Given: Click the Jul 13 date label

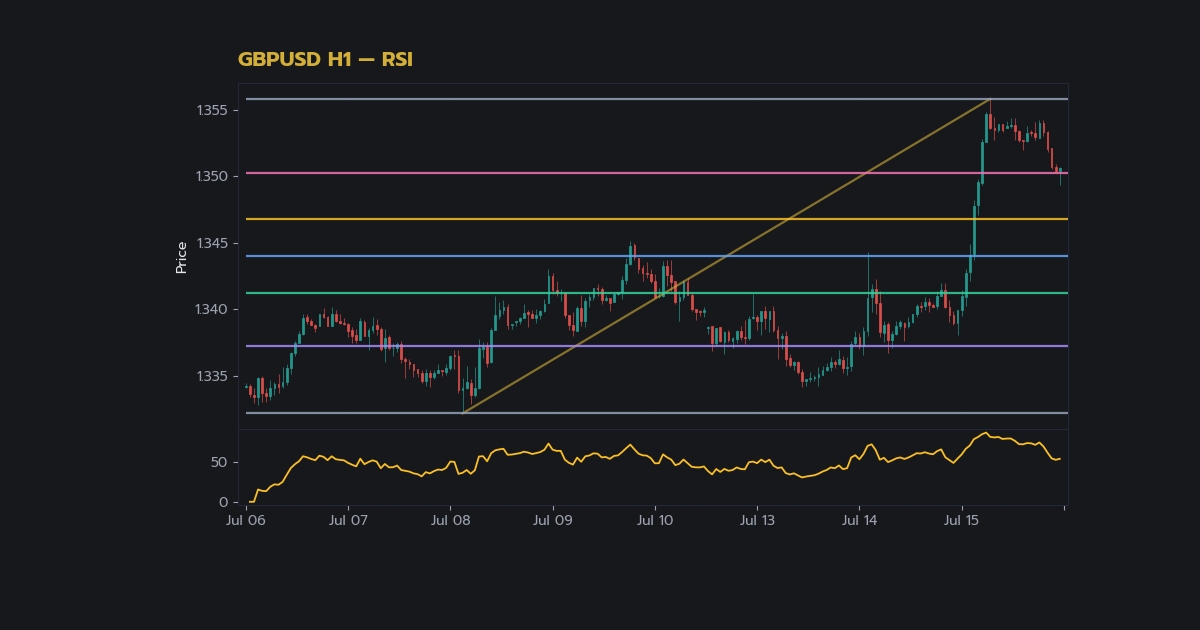Looking at the screenshot, I should [x=757, y=520].
